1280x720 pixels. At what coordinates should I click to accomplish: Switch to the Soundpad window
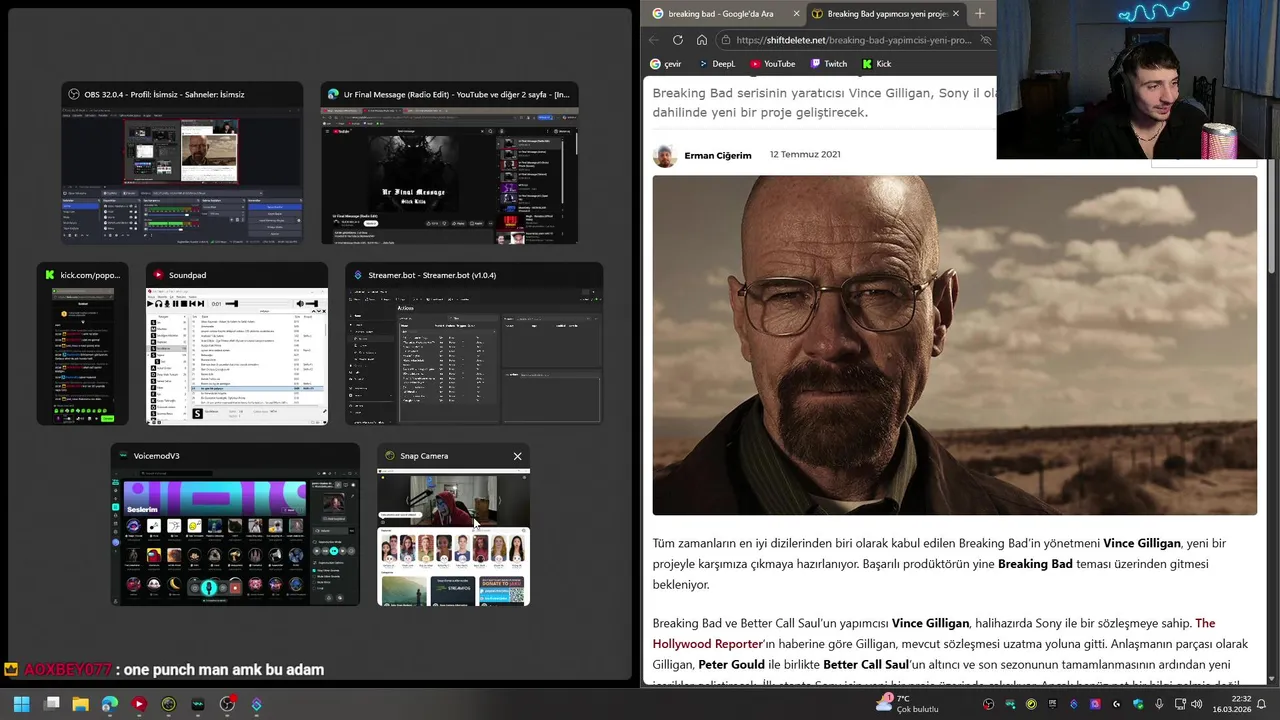click(x=237, y=344)
